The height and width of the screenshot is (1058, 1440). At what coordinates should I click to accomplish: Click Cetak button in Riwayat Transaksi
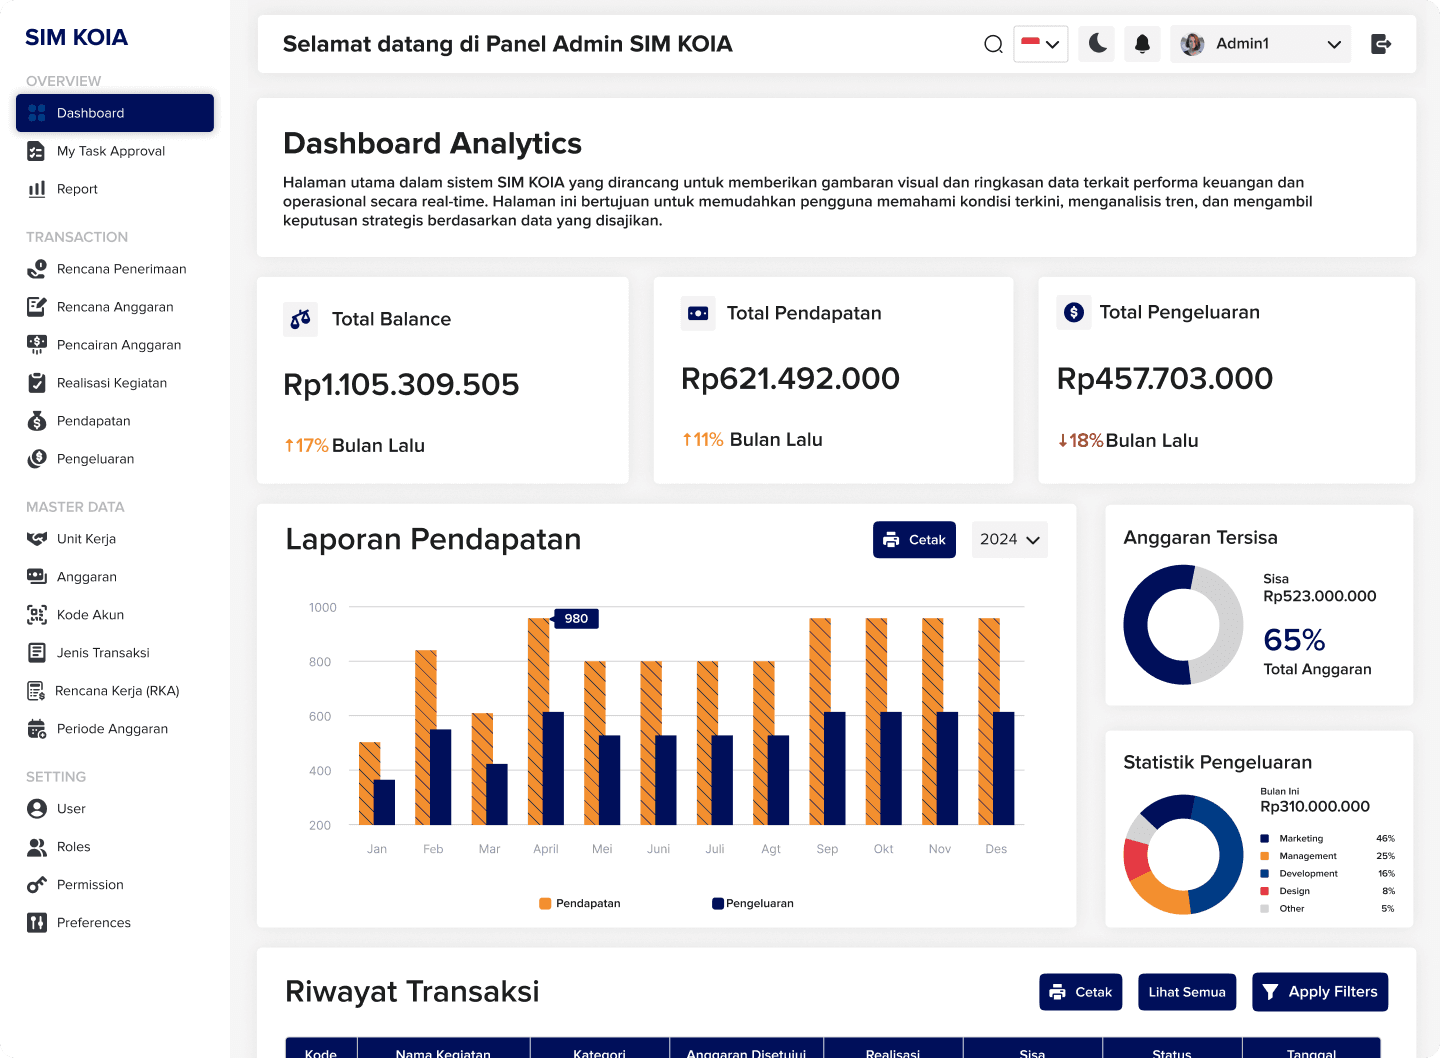click(1080, 992)
